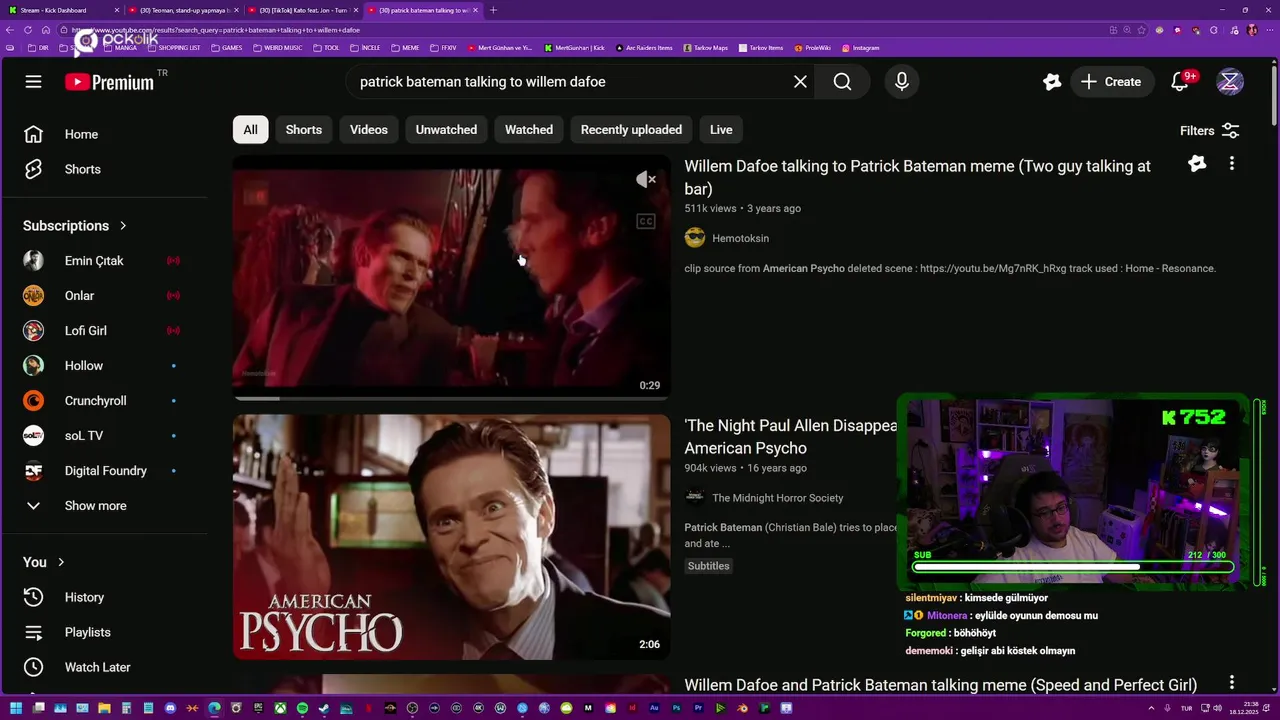
Task: Open Speed and Perfect Girl meme video
Action: tap(940, 685)
